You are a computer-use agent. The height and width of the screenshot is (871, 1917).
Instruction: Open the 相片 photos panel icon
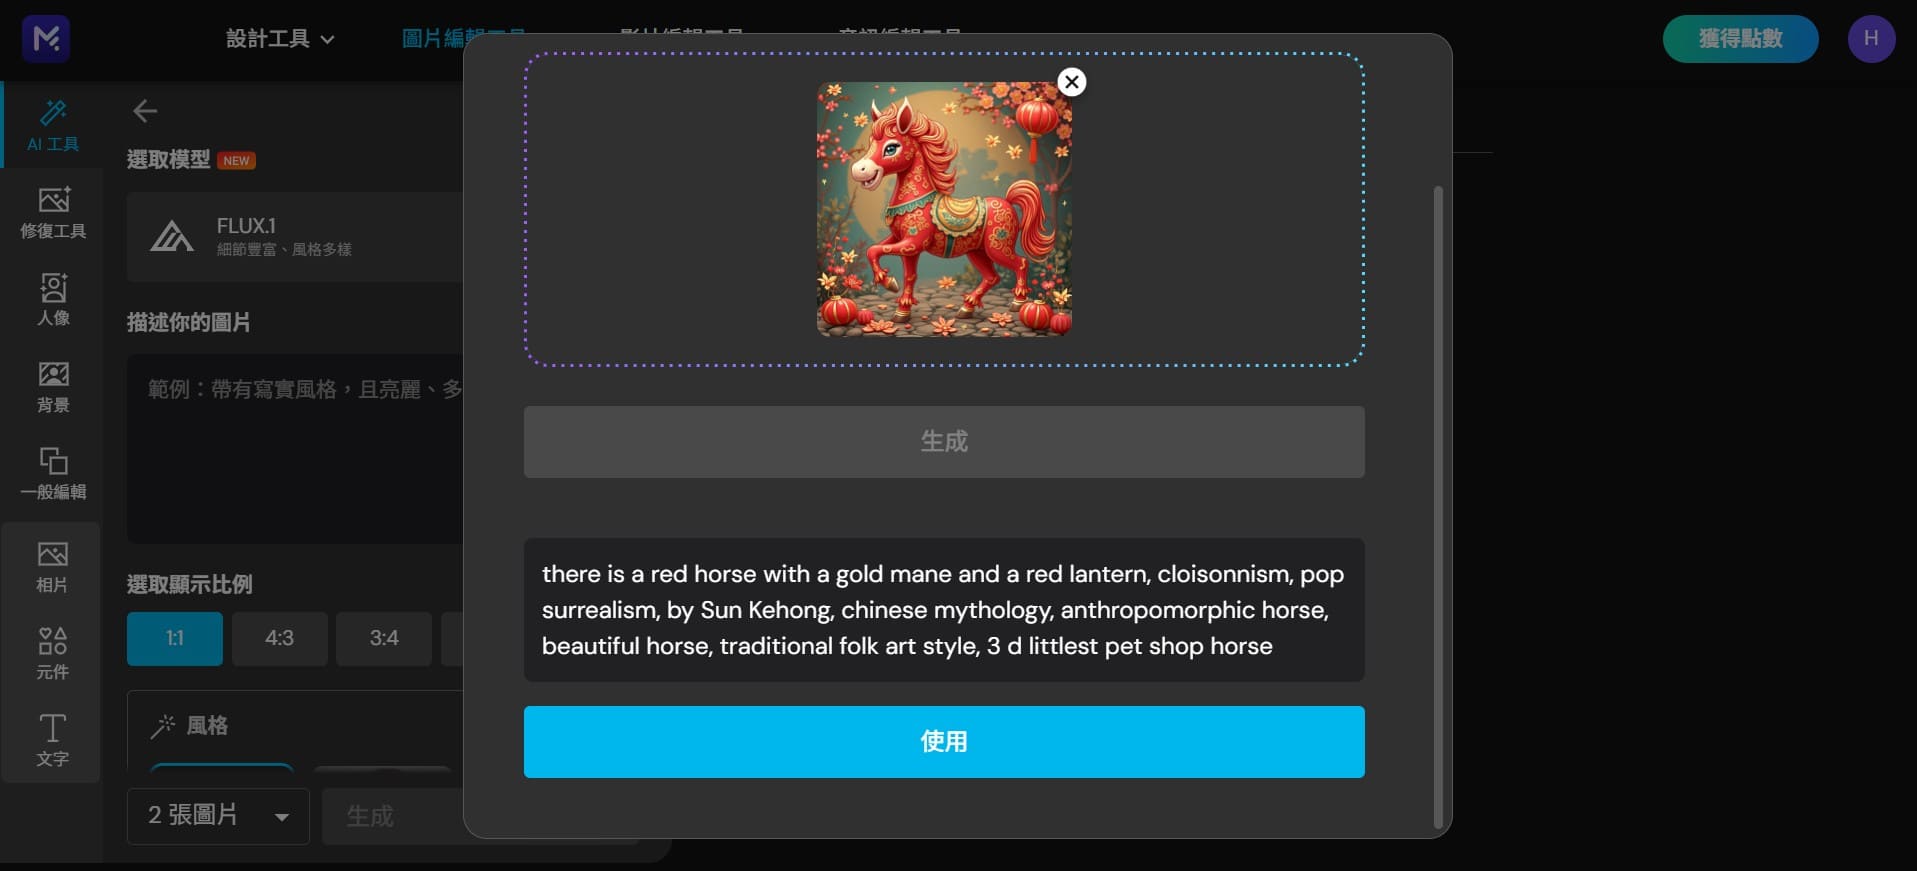tap(52, 566)
